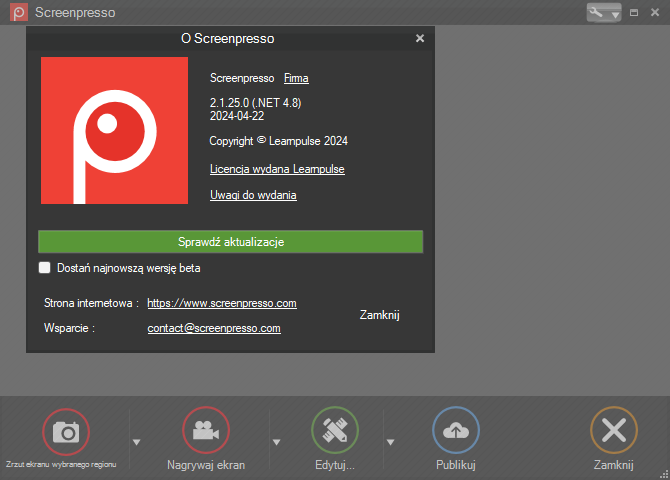Open the wrench settings menu
670x480 pixels.
(x=604, y=12)
